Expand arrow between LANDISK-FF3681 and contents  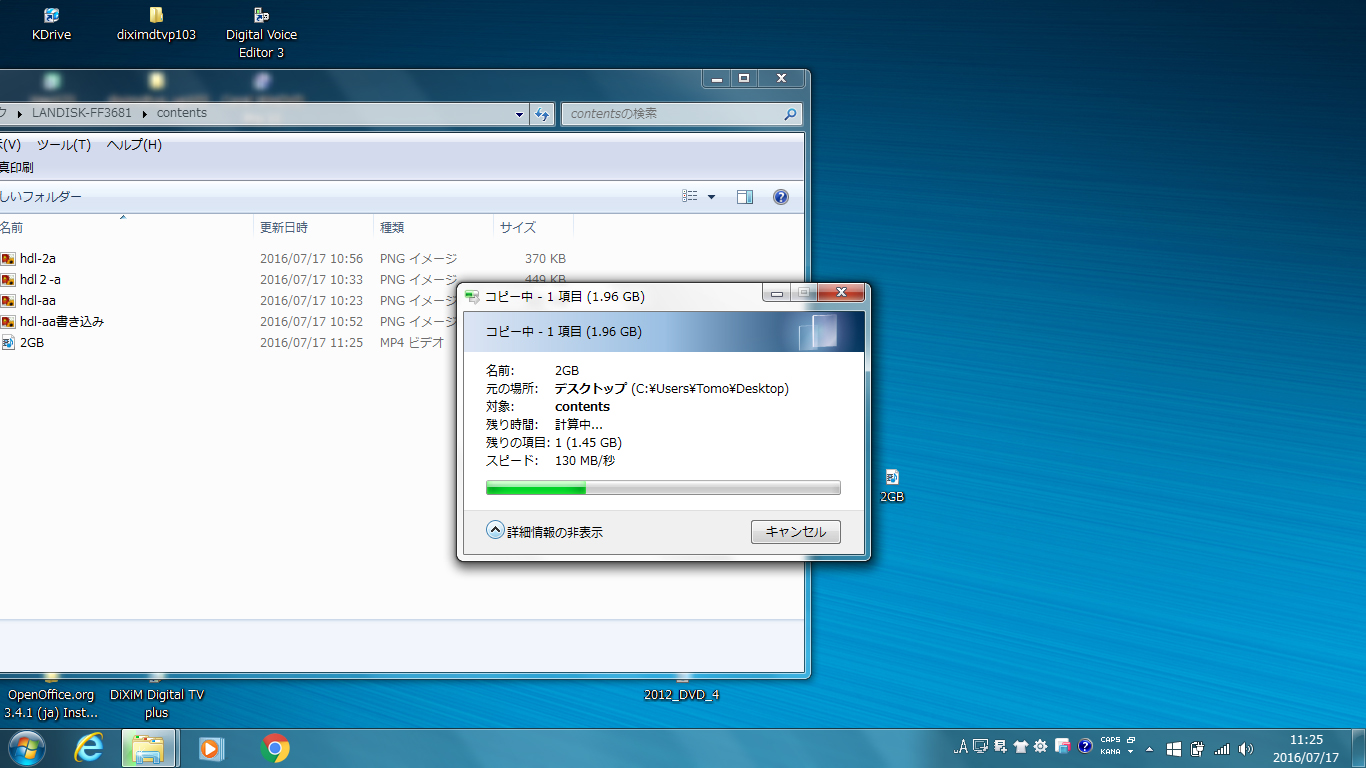point(144,114)
